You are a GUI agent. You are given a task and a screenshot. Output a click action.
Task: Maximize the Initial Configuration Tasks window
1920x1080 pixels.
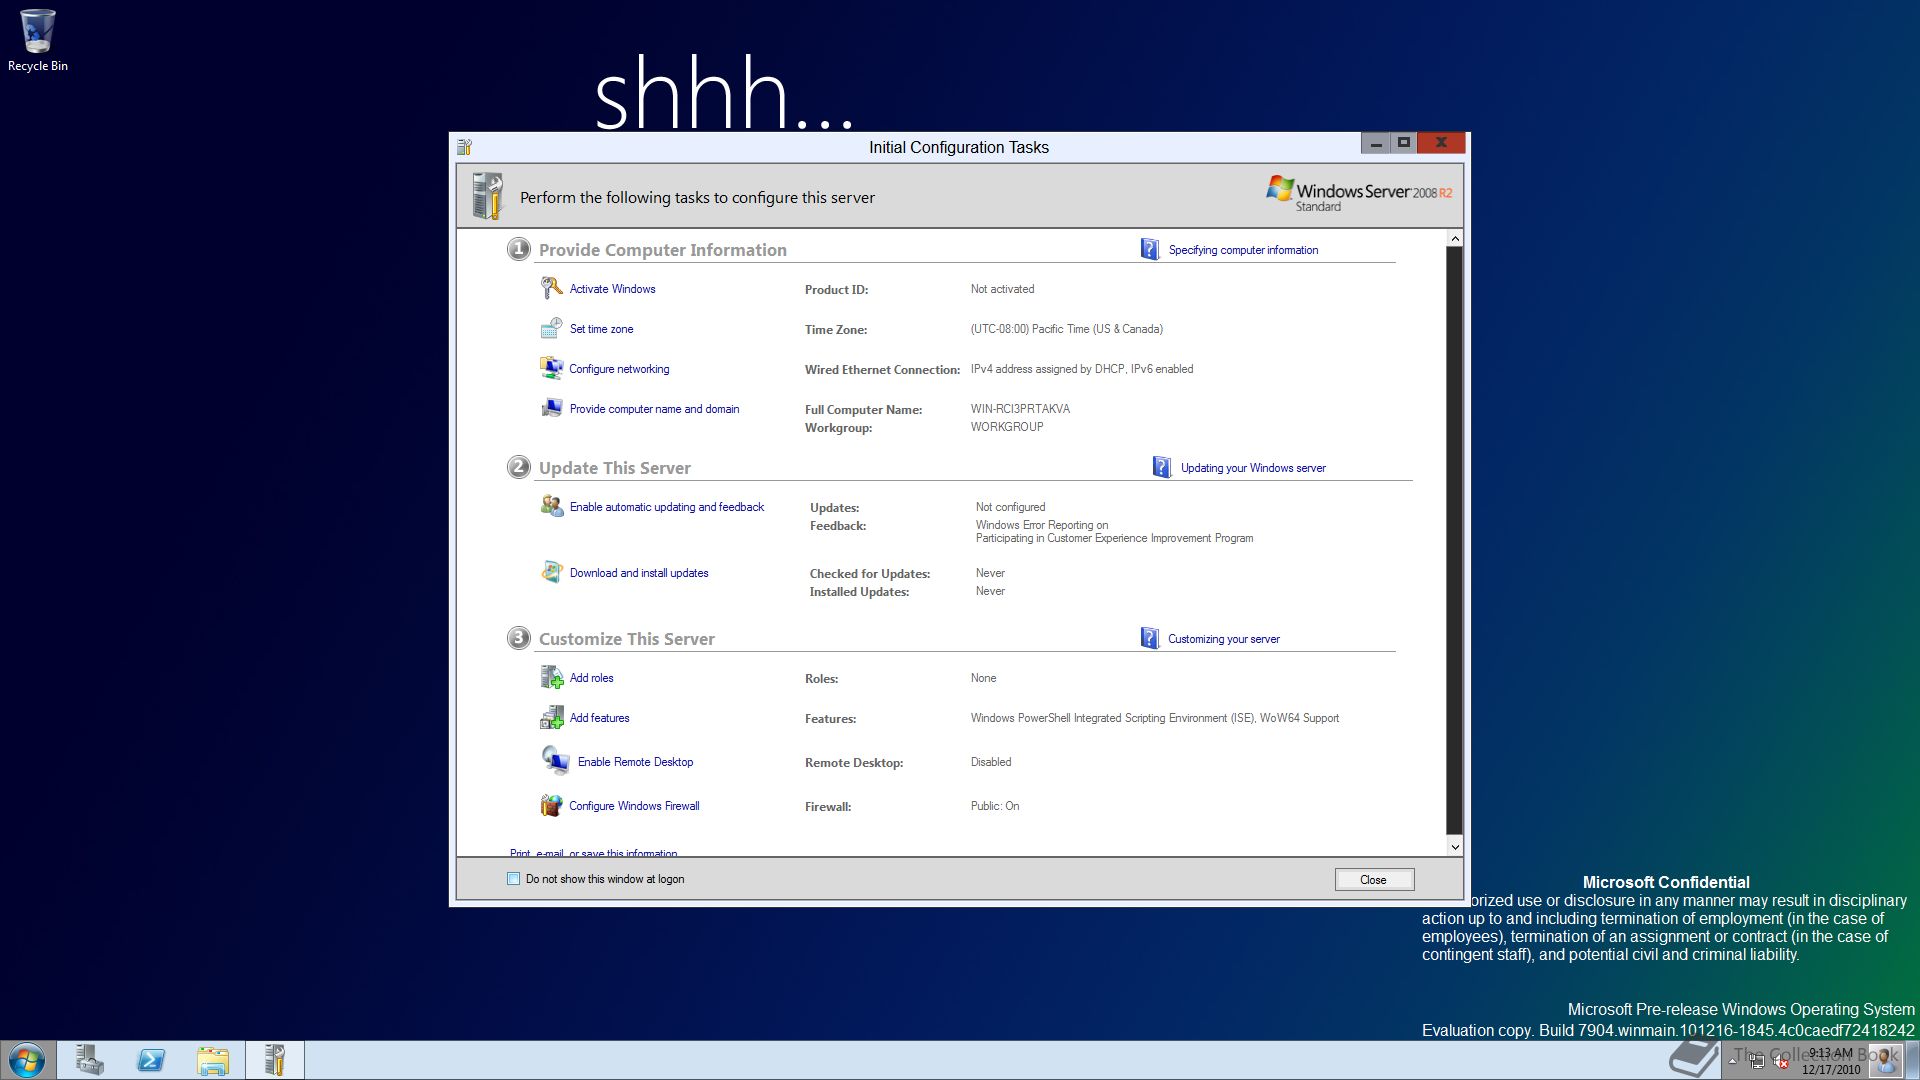point(1403,143)
